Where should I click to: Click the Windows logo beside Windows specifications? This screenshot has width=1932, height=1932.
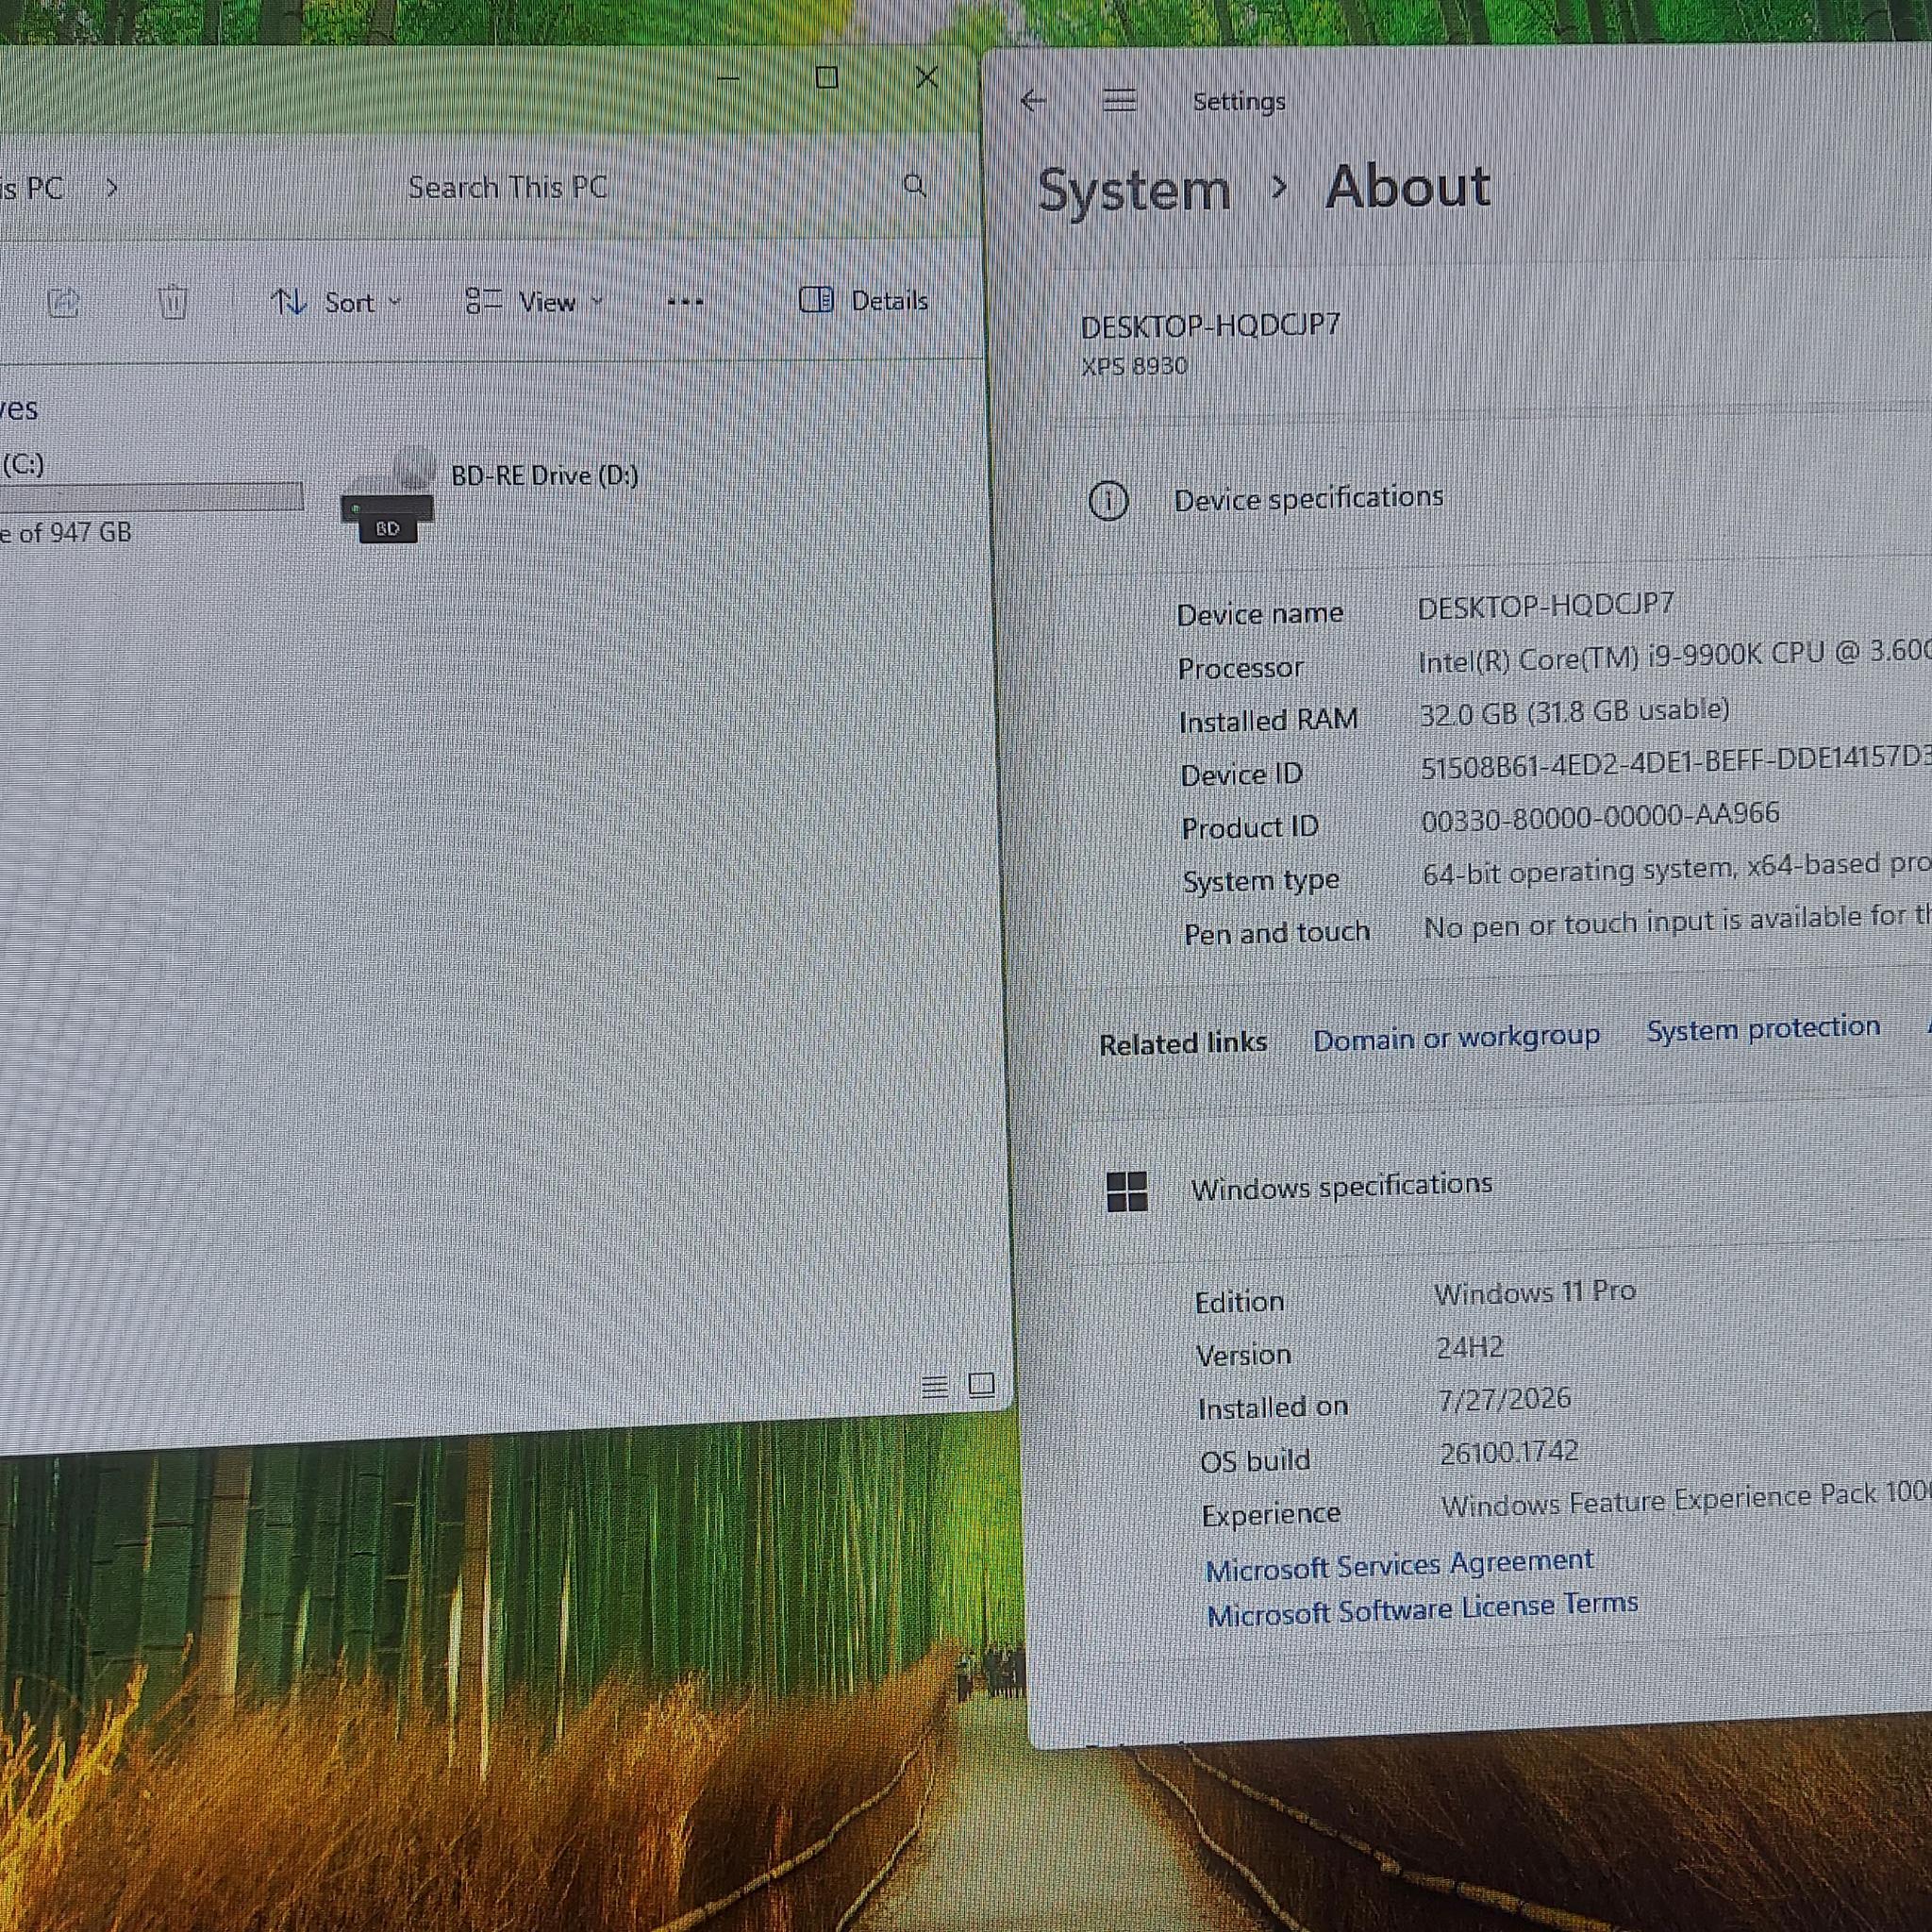pyautogui.click(x=1127, y=1192)
